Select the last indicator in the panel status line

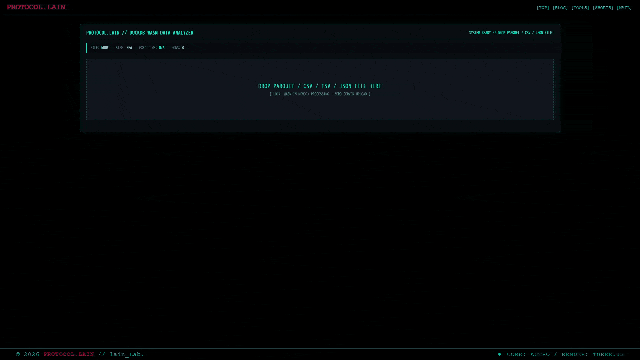[178, 48]
